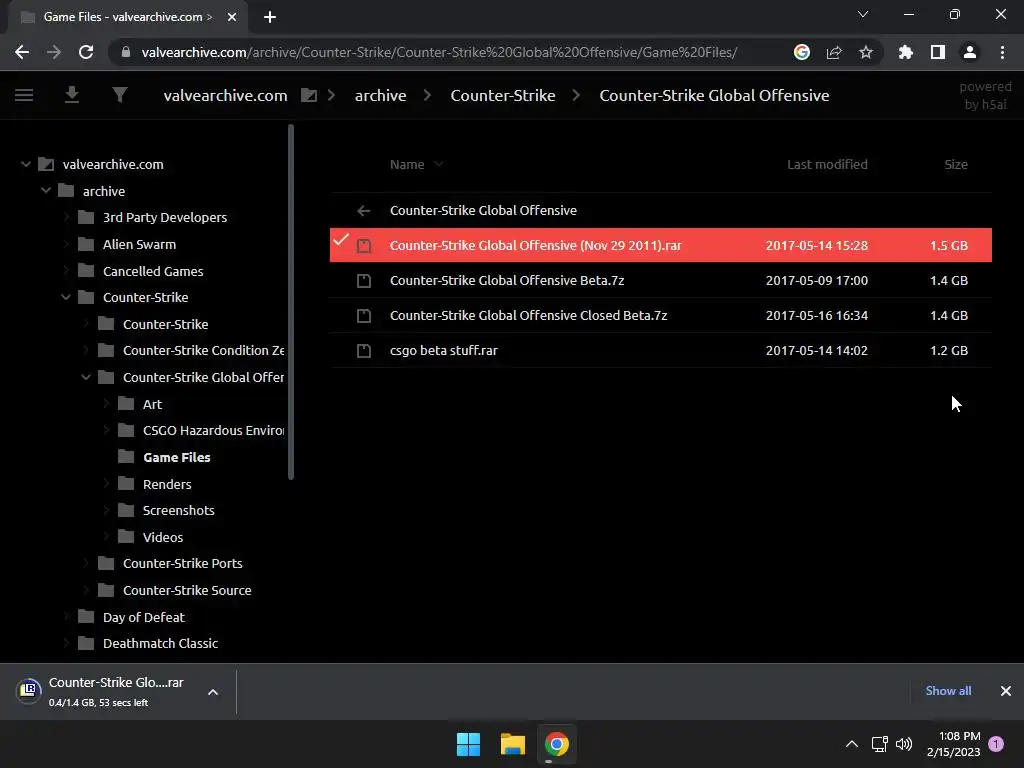Image resolution: width=1024 pixels, height=768 pixels.
Task: Open the Chrome extensions puzzle icon
Action: pyautogui.click(x=905, y=52)
